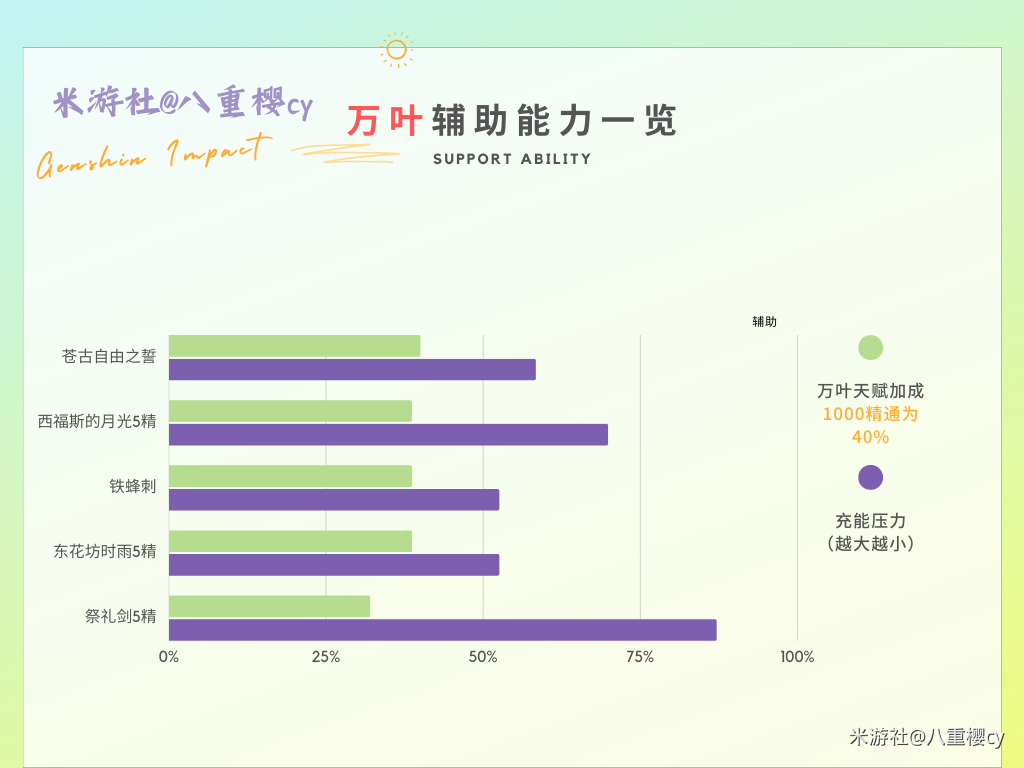Viewport: 1024px width, 768px height.
Task: Select the title 万叶辅助能力一览
Action: [x=511, y=120]
